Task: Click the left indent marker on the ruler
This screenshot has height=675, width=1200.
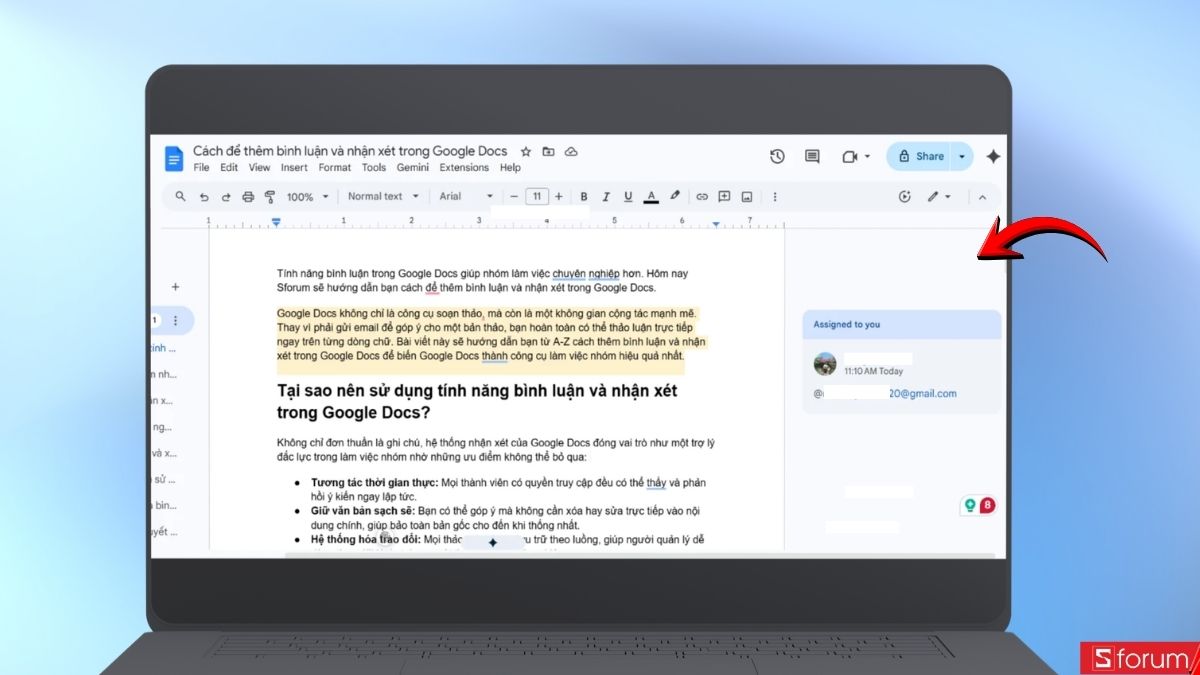Action: pyautogui.click(x=276, y=222)
